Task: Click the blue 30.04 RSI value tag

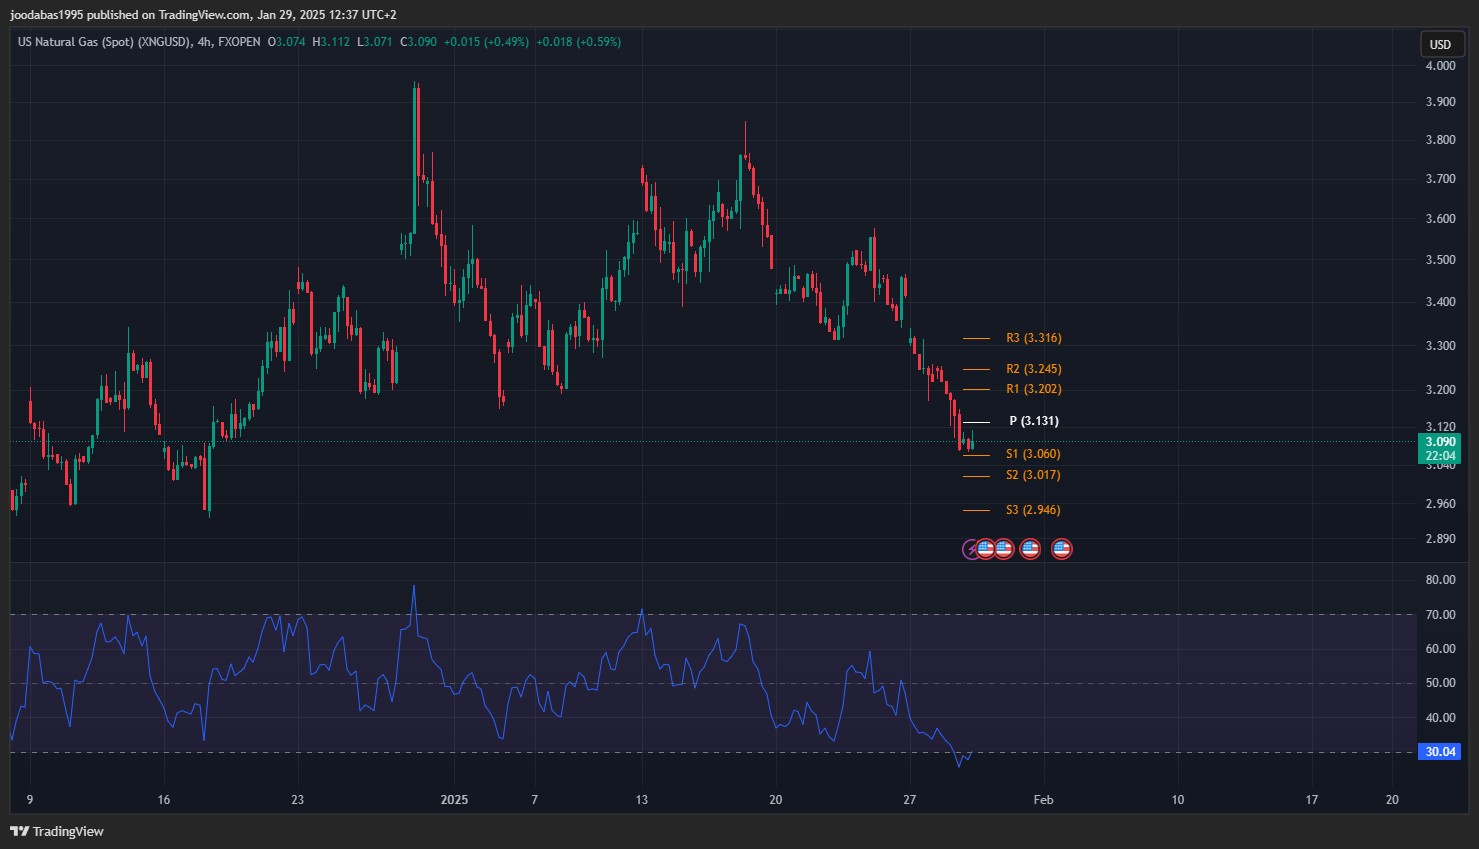Action: point(1440,752)
